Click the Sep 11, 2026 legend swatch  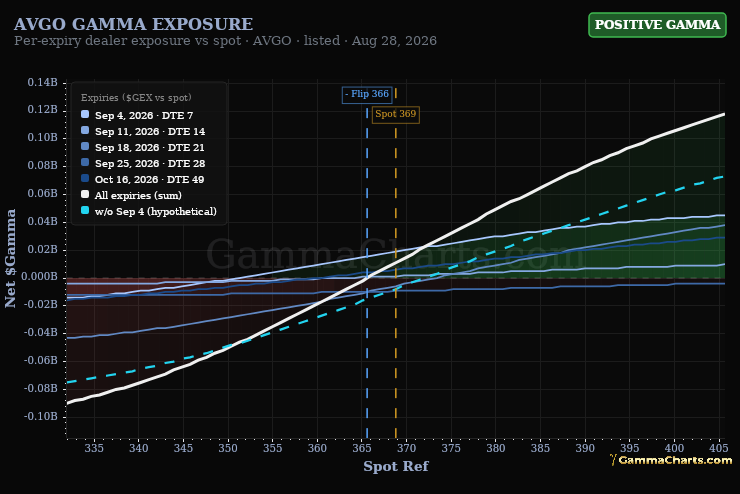[85, 130]
